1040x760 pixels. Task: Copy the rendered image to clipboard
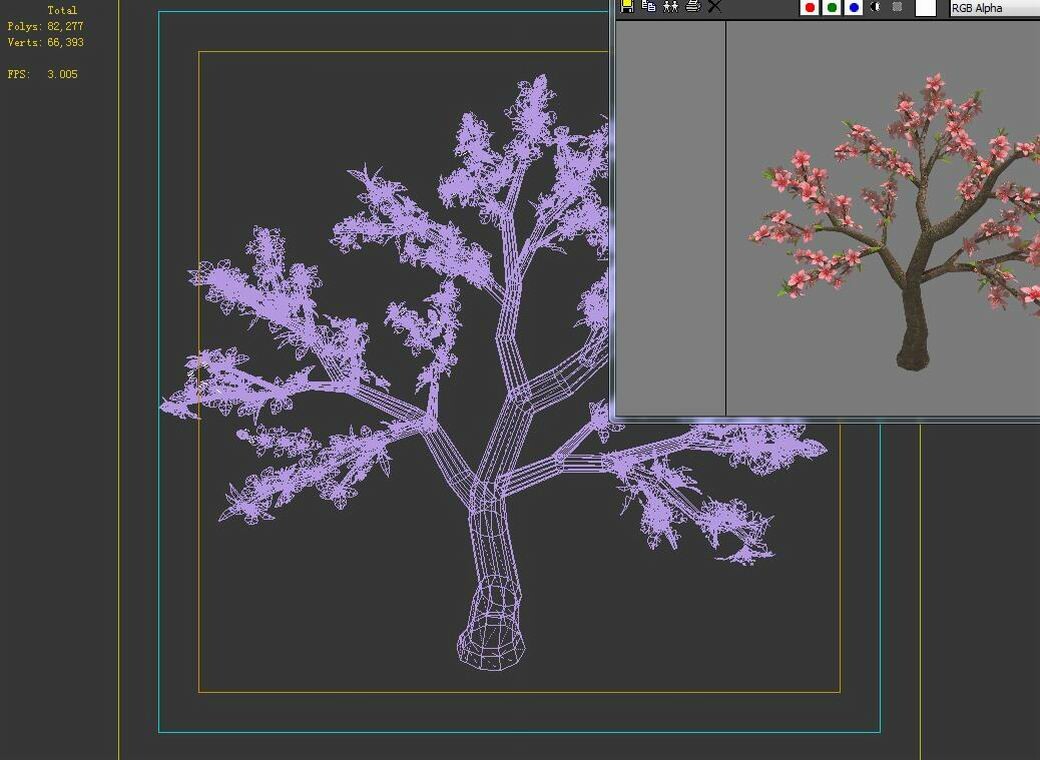click(647, 7)
